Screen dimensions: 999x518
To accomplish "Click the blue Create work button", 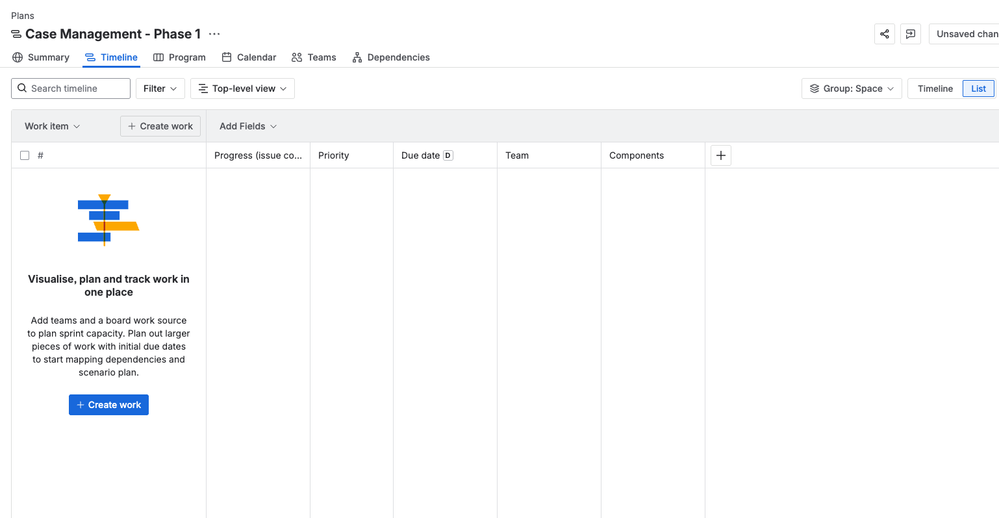I will click(109, 405).
